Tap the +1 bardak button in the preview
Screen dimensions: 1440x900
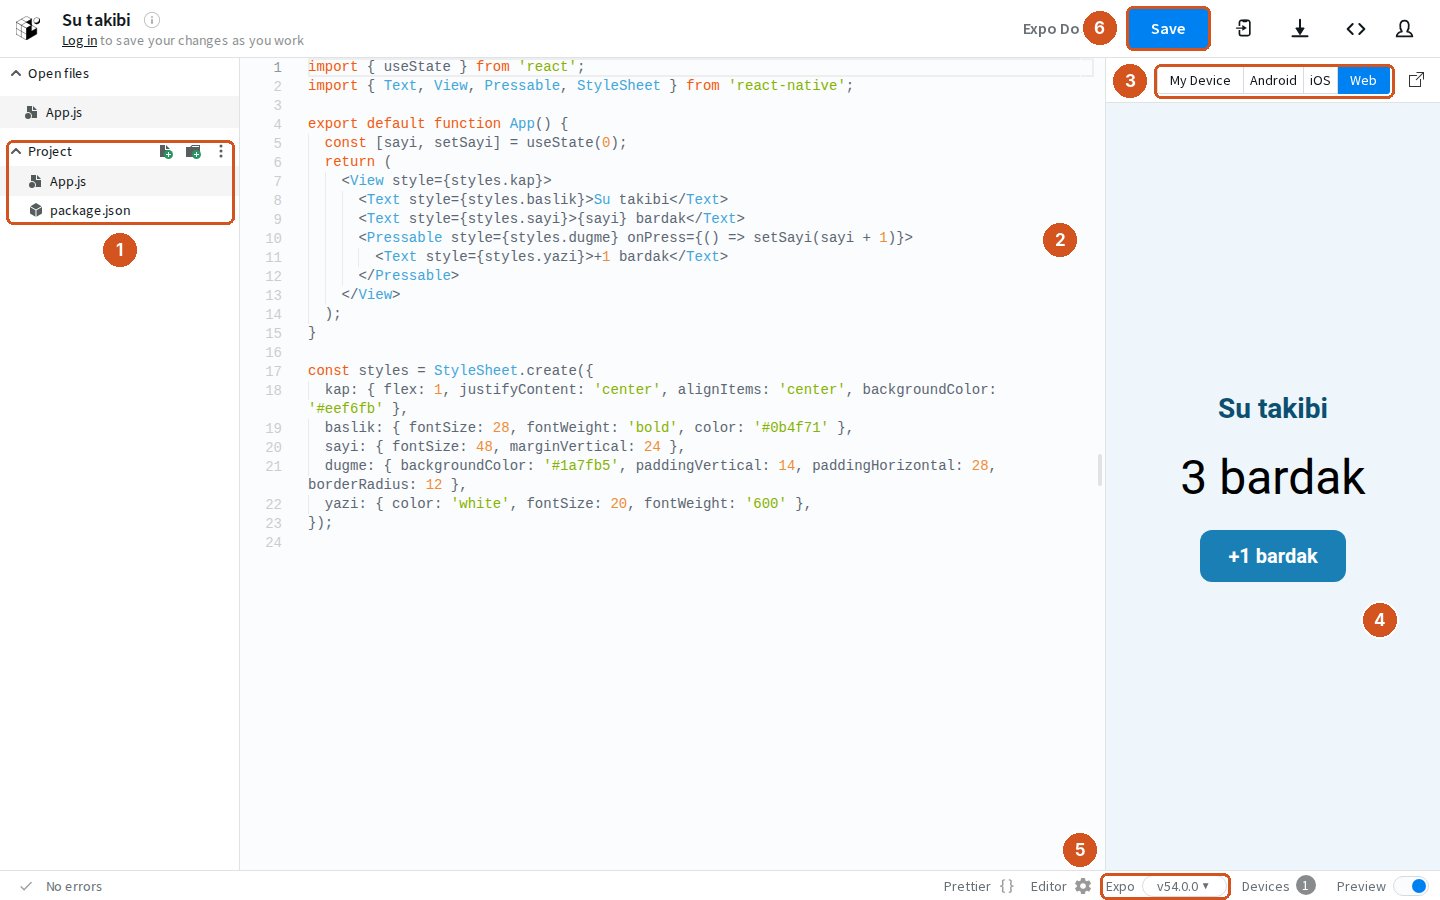(1273, 556)
